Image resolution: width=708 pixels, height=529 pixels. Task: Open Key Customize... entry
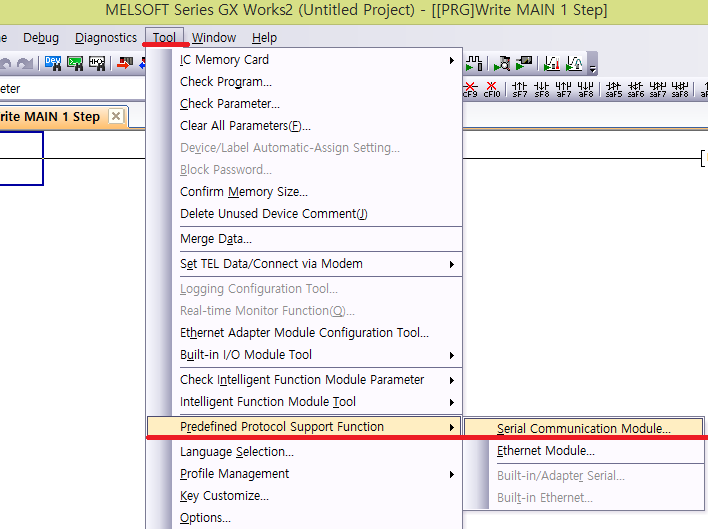click(x=317, y=496)
